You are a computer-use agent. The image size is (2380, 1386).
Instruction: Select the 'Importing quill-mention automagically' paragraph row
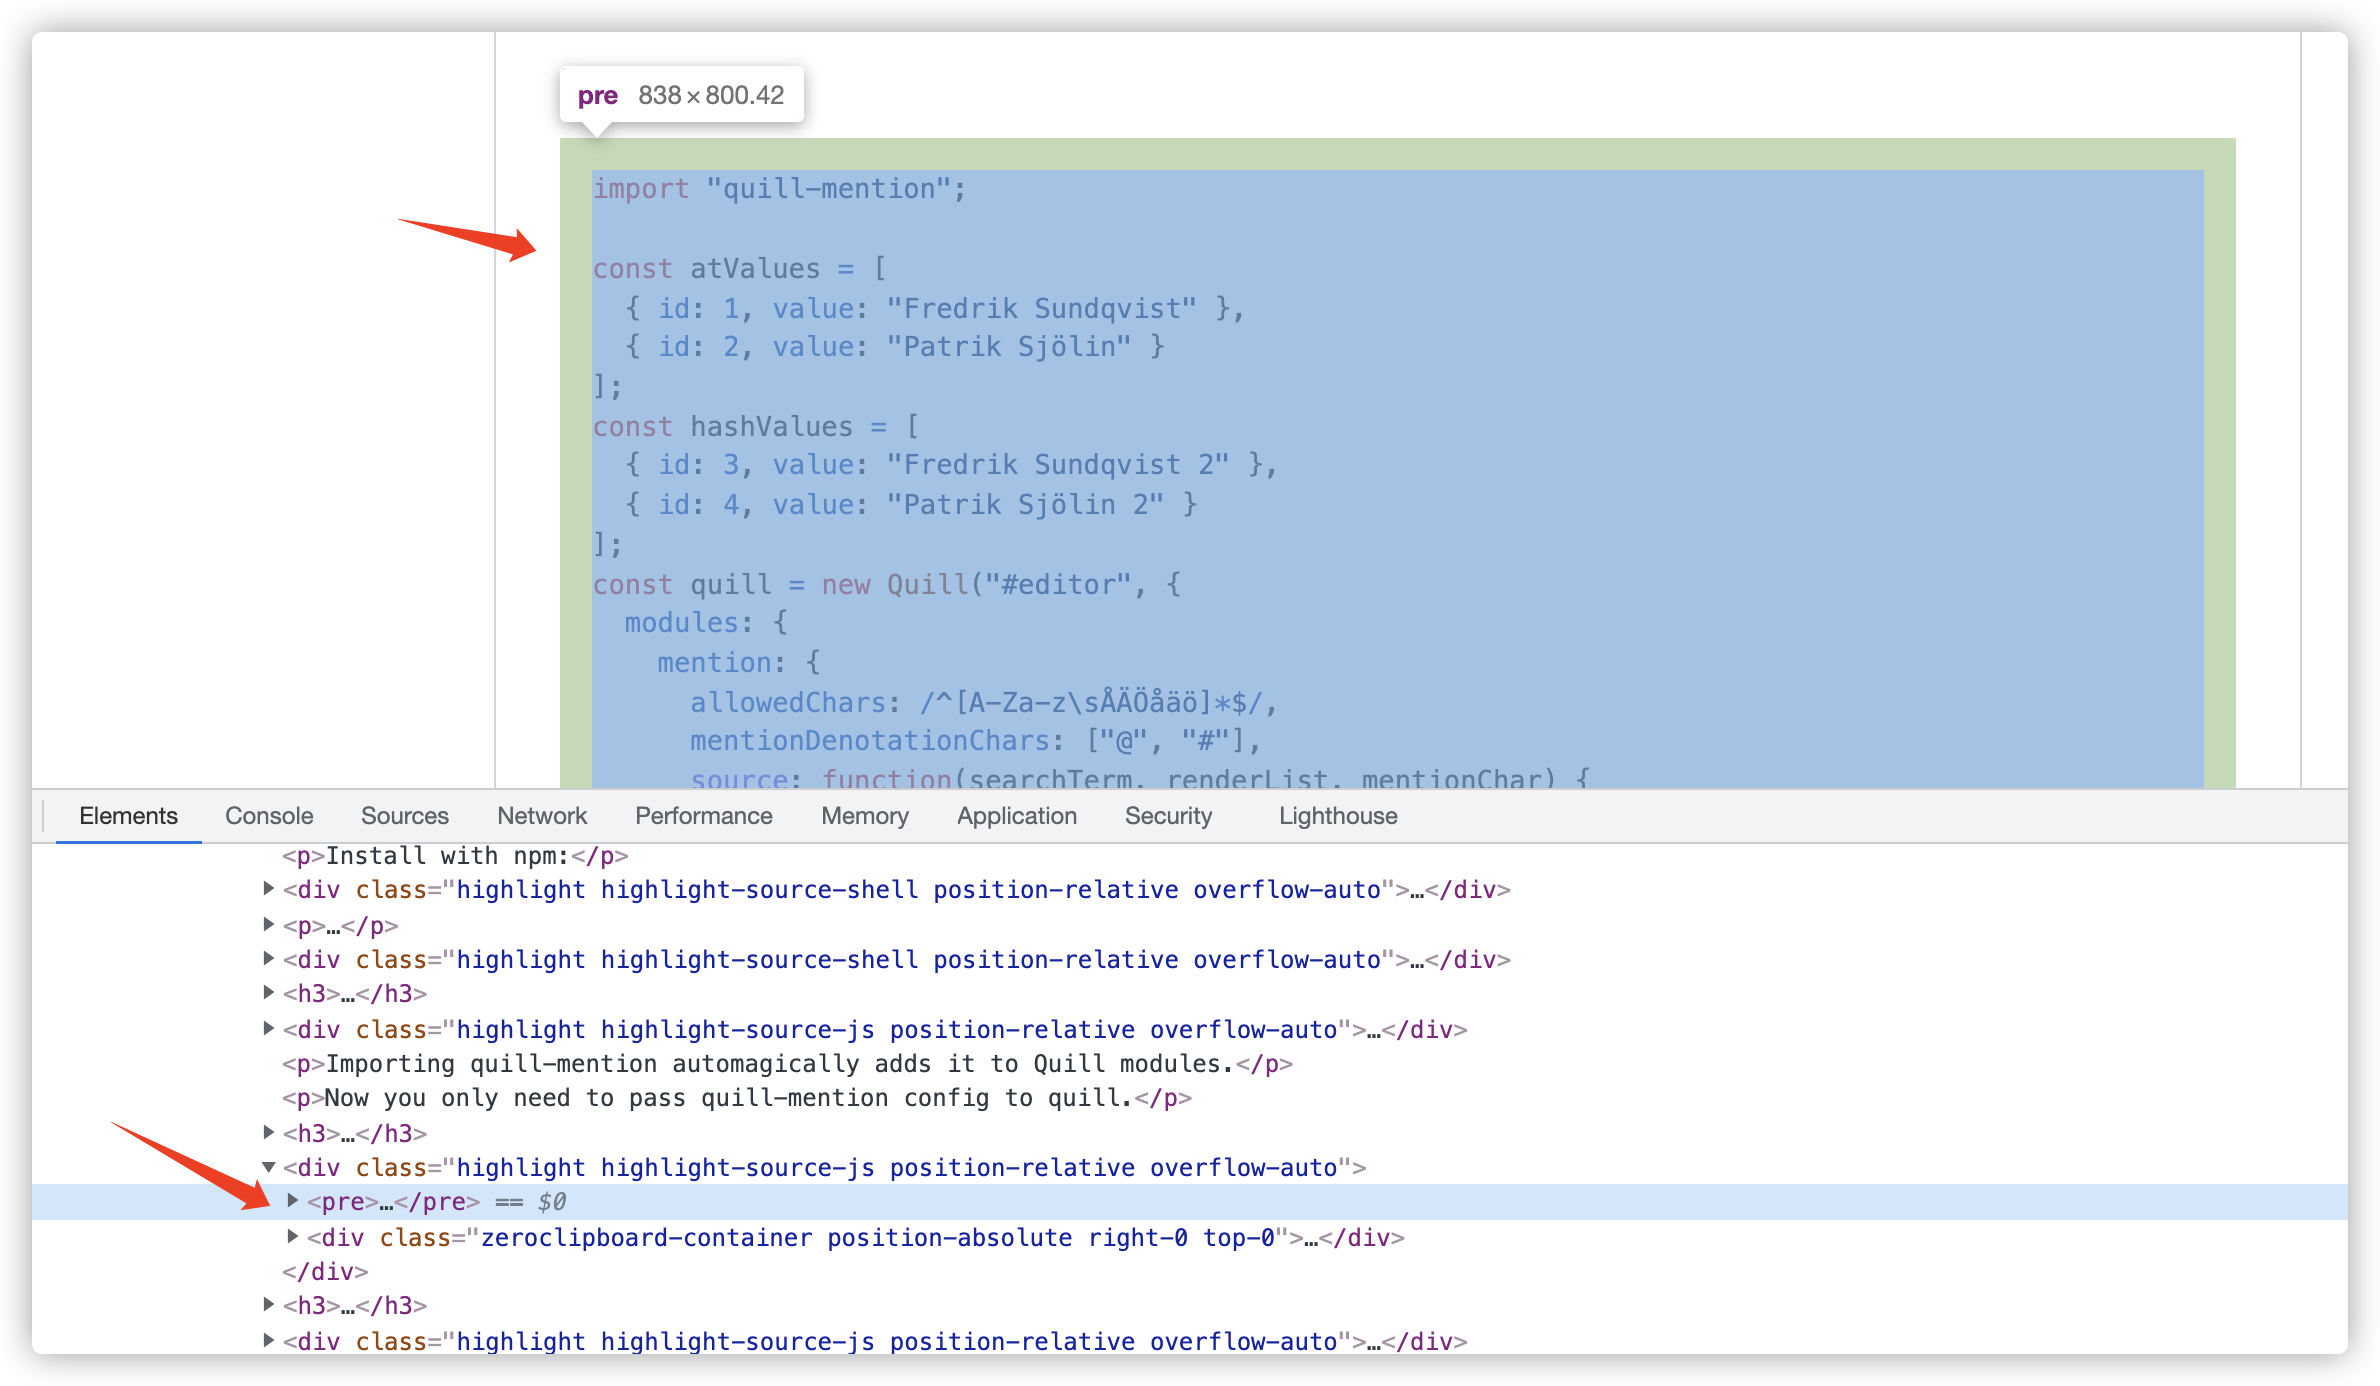[787, 1064]
